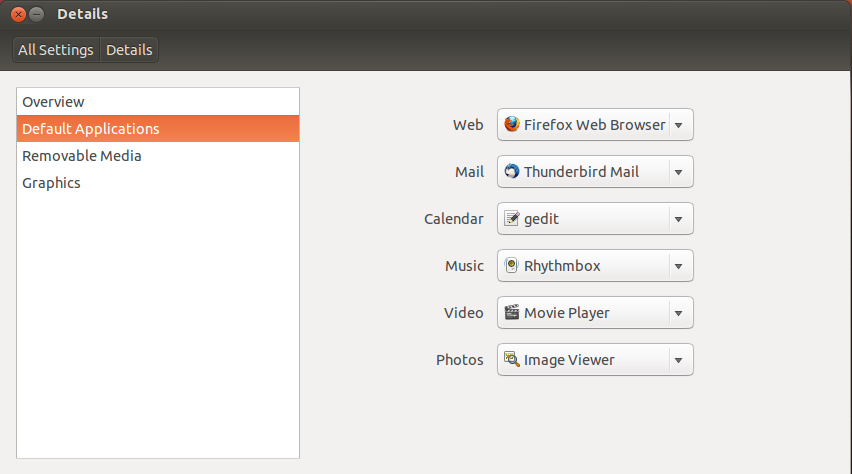The width and height of the screenshot is (852, 474).
Task: Close the Details window
Action: point(18,14)
